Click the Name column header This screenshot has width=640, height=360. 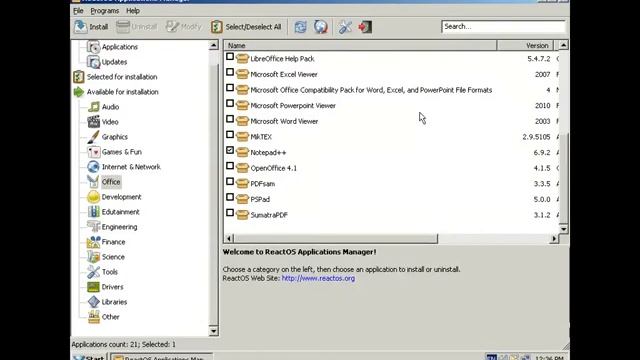point(360,45)
